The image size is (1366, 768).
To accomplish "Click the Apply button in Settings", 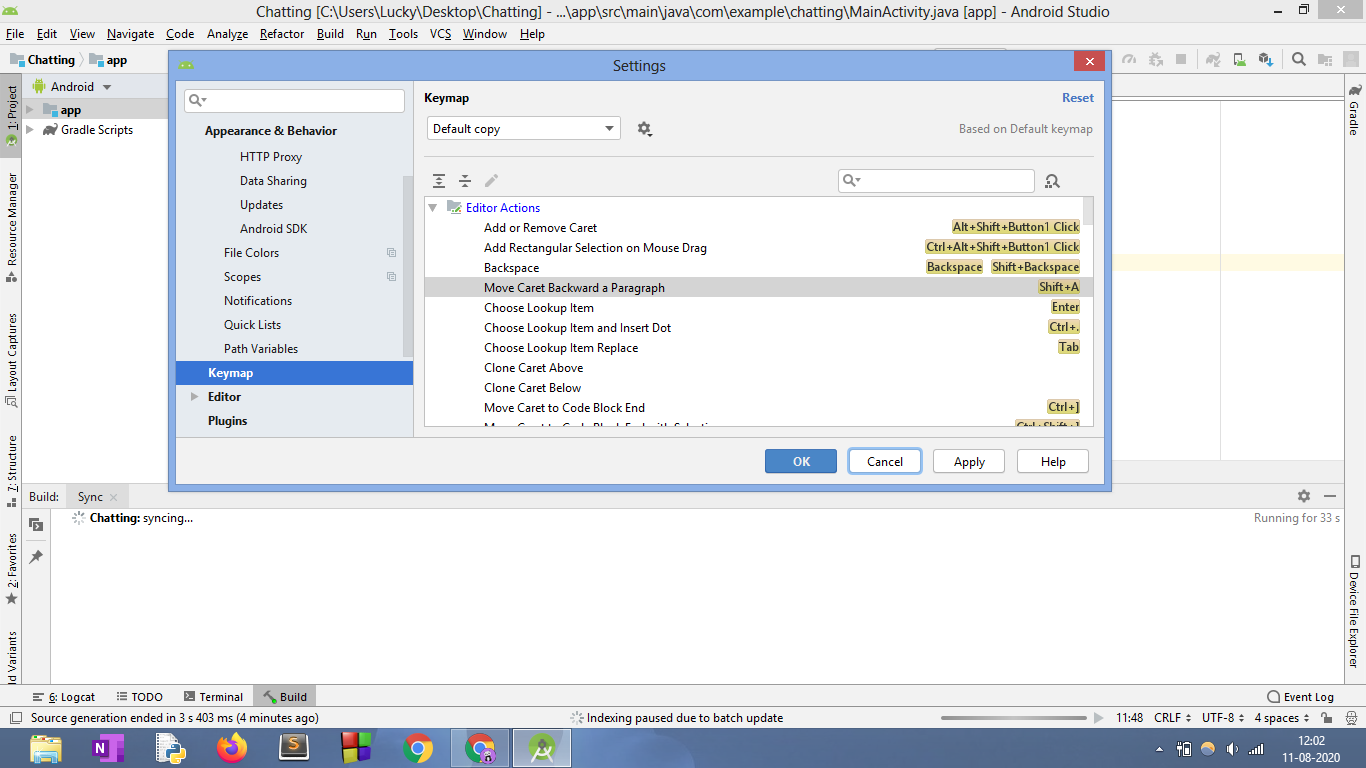I will pos(969,461).
